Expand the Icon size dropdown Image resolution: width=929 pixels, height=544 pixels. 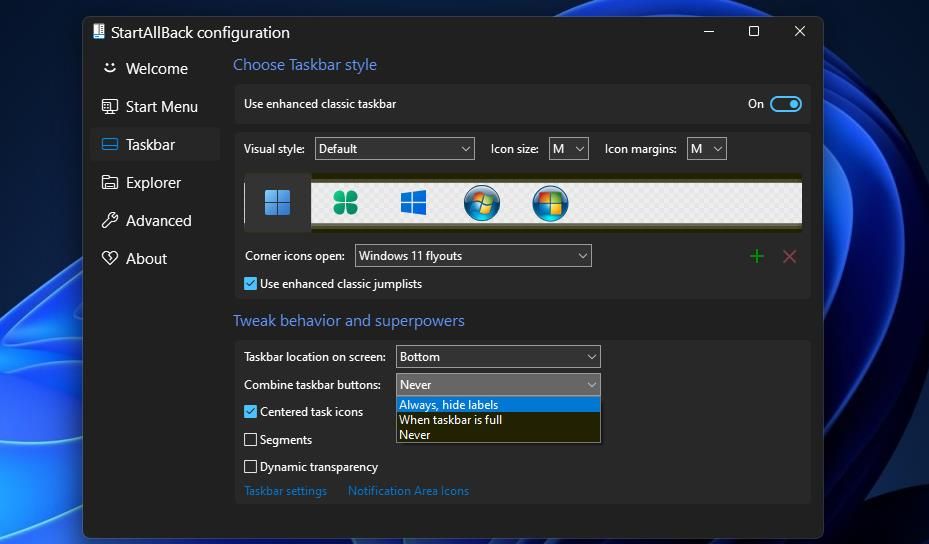[568, 149]
